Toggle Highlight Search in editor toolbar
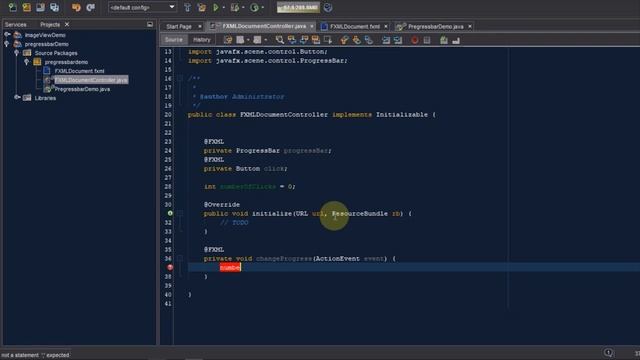 [x=316, y=40]
